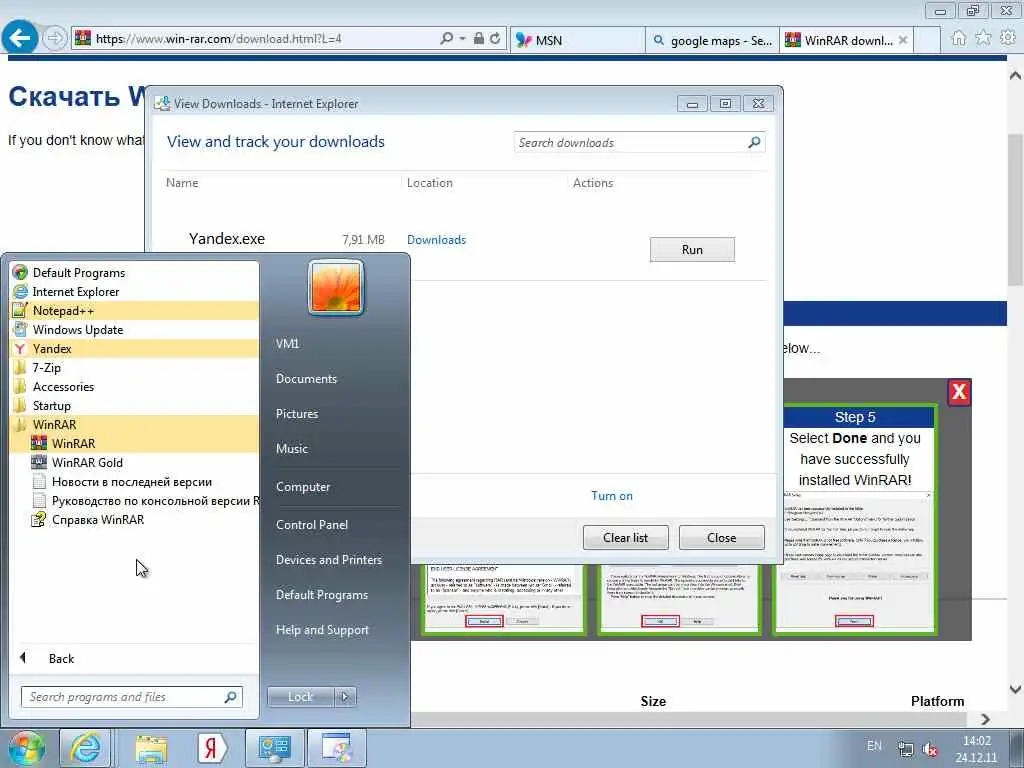The width and height of the screenshot is (1024, 768).
Task: Open Computer from Start menu
Action: pyautogui.click(x=303, y=487)
